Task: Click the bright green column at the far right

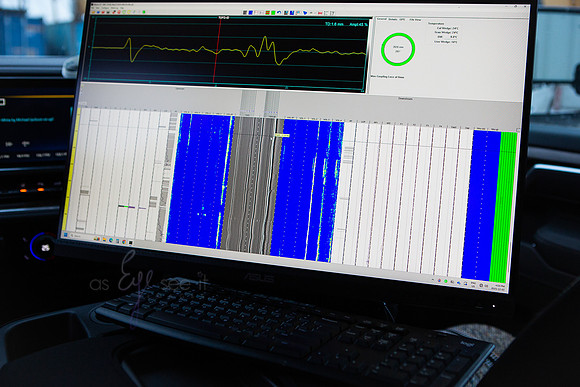Action: pyautogui.click(x=503, y=207)
